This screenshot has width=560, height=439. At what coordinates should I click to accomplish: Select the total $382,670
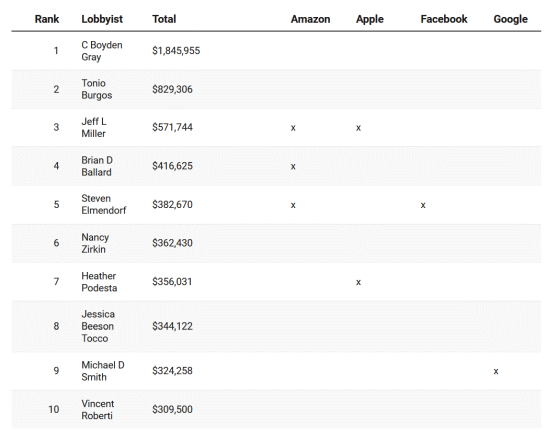click(172, 205)
